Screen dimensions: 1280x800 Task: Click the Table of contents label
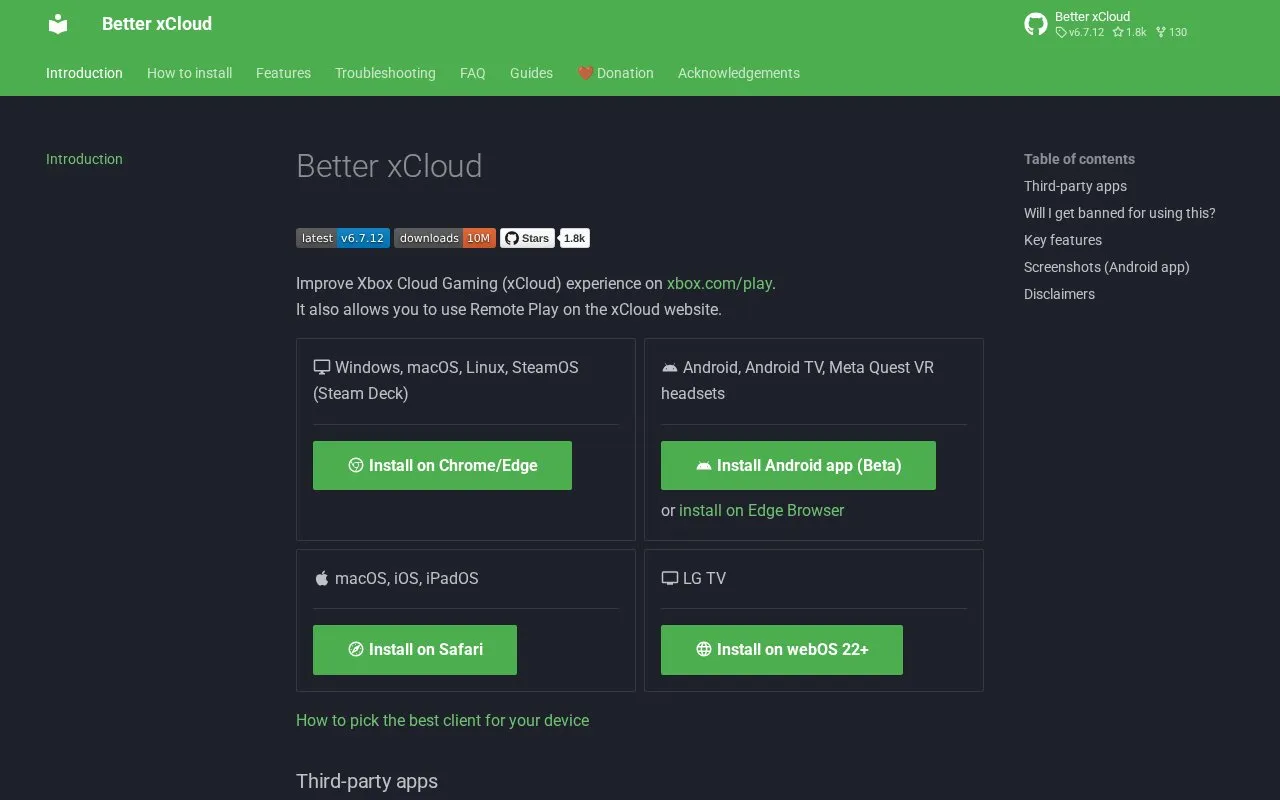1079,159
